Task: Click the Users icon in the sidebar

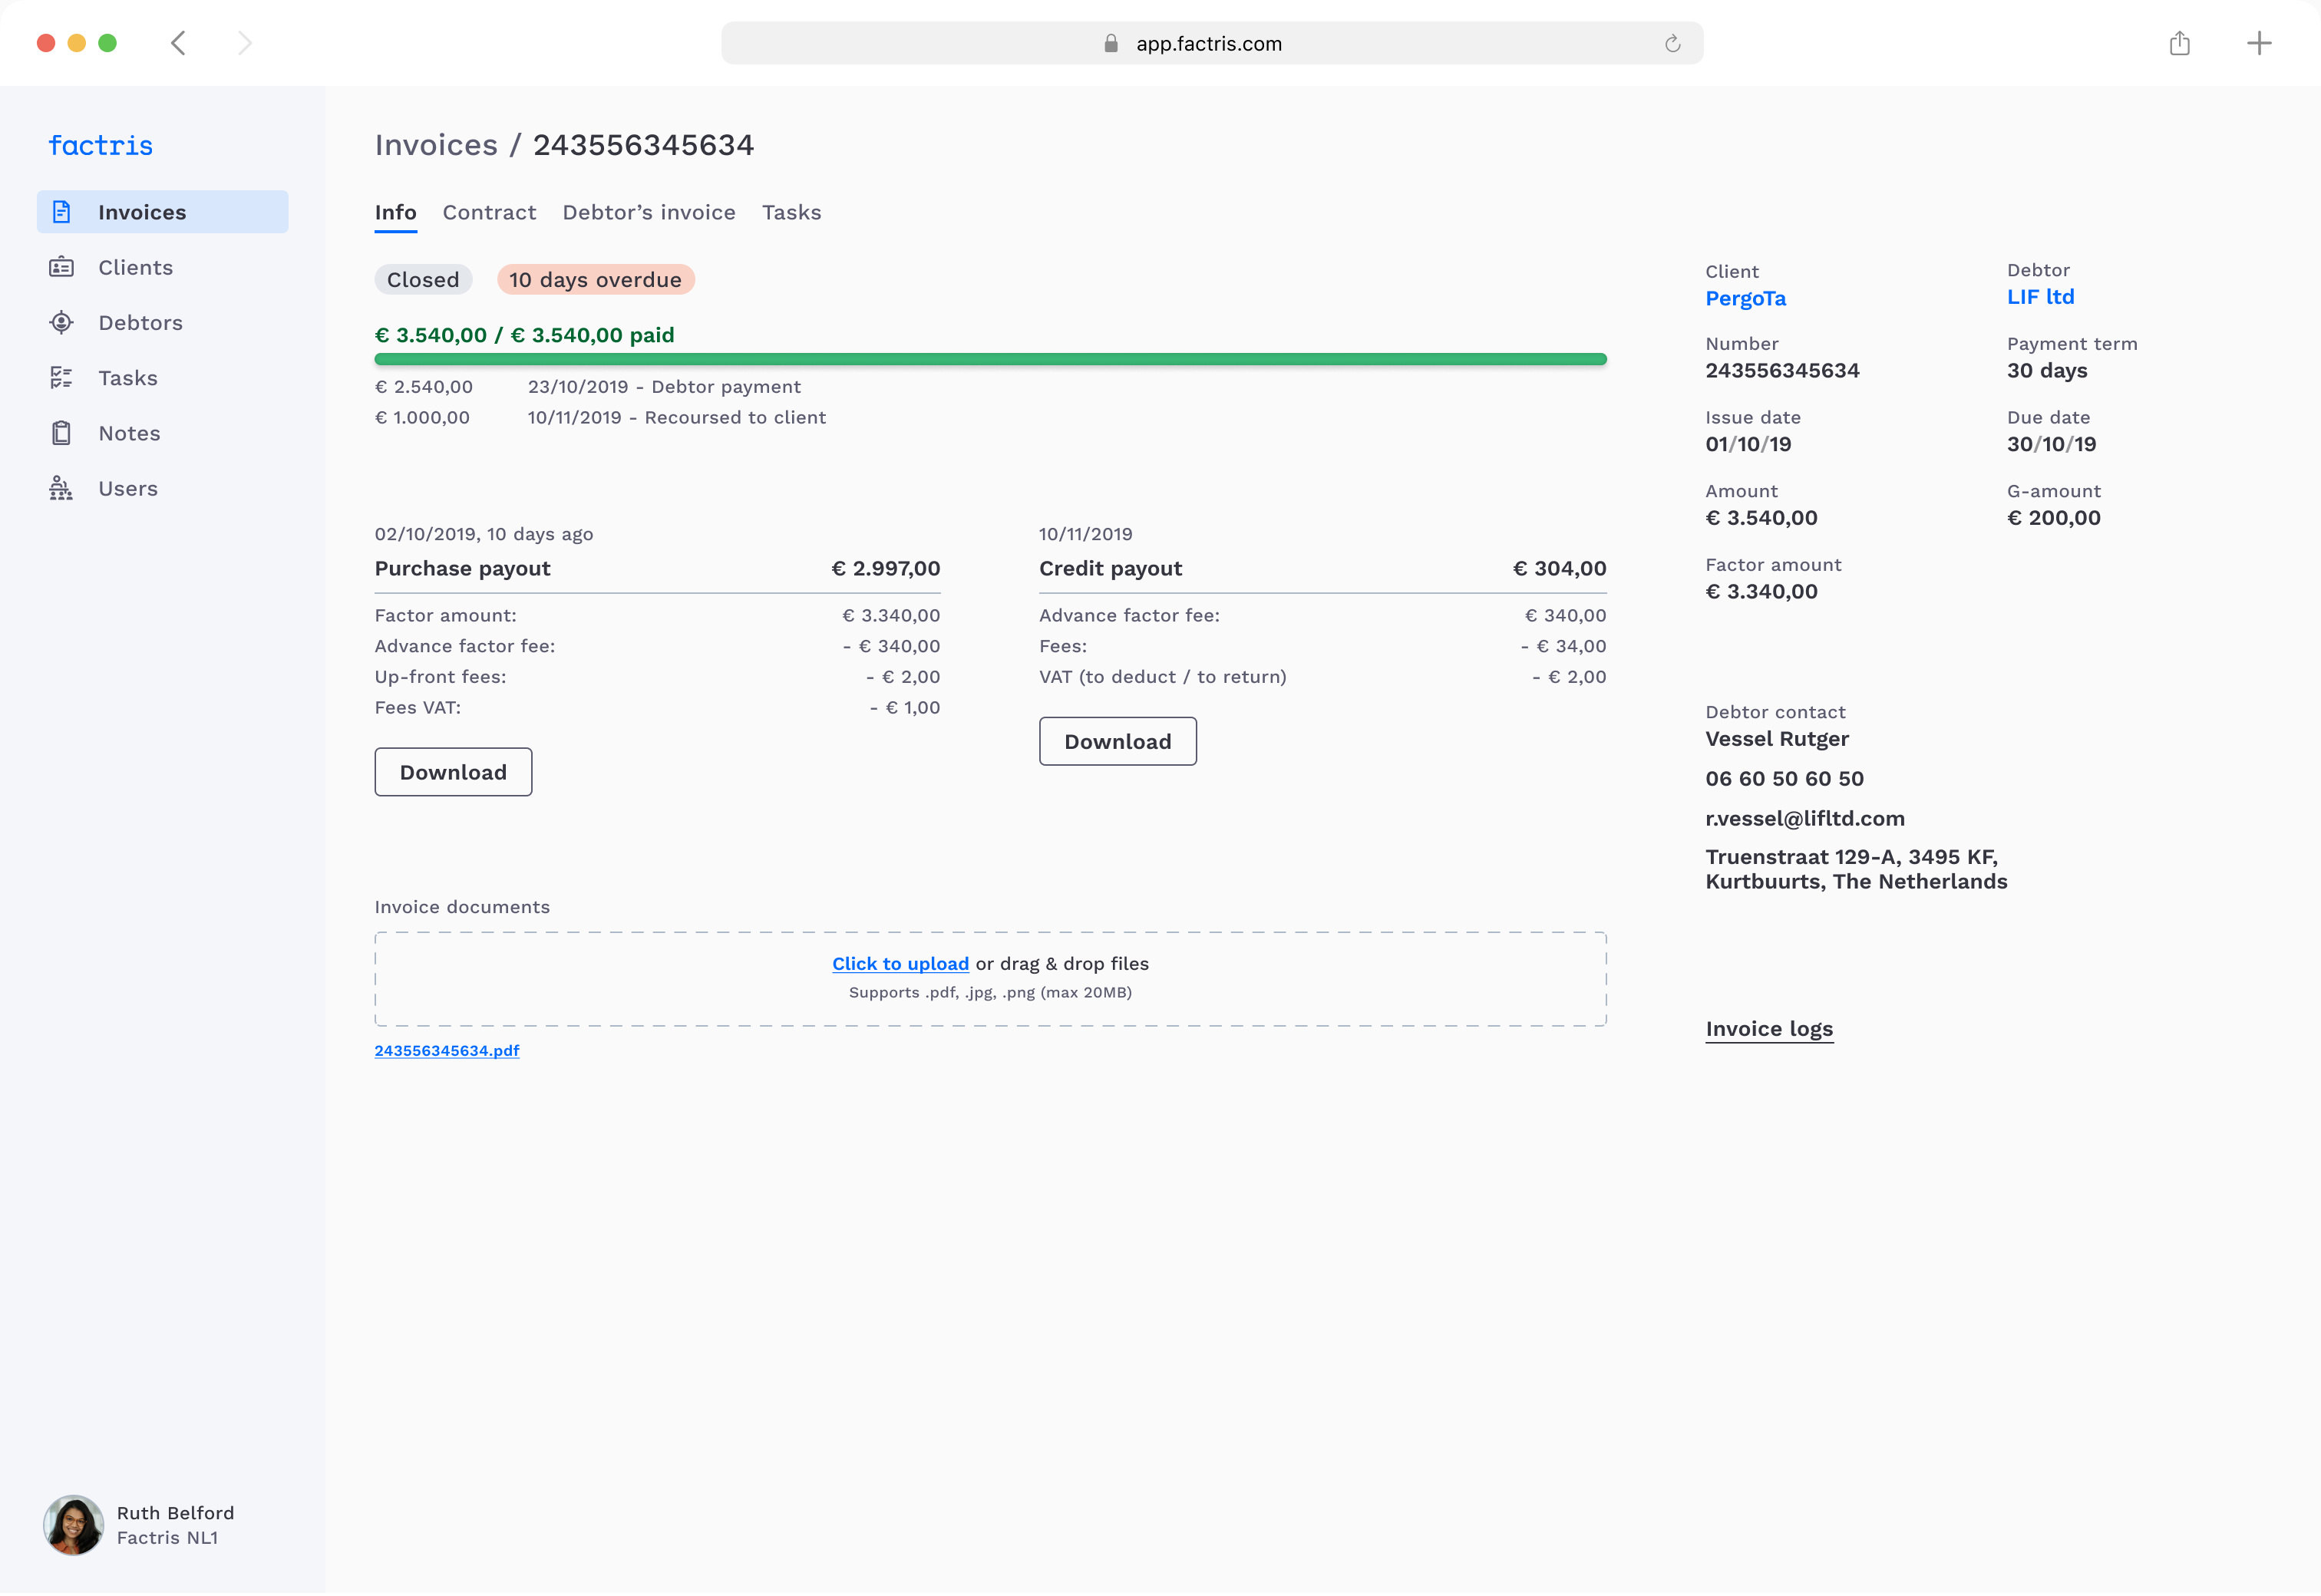Action: pos(62,488)
